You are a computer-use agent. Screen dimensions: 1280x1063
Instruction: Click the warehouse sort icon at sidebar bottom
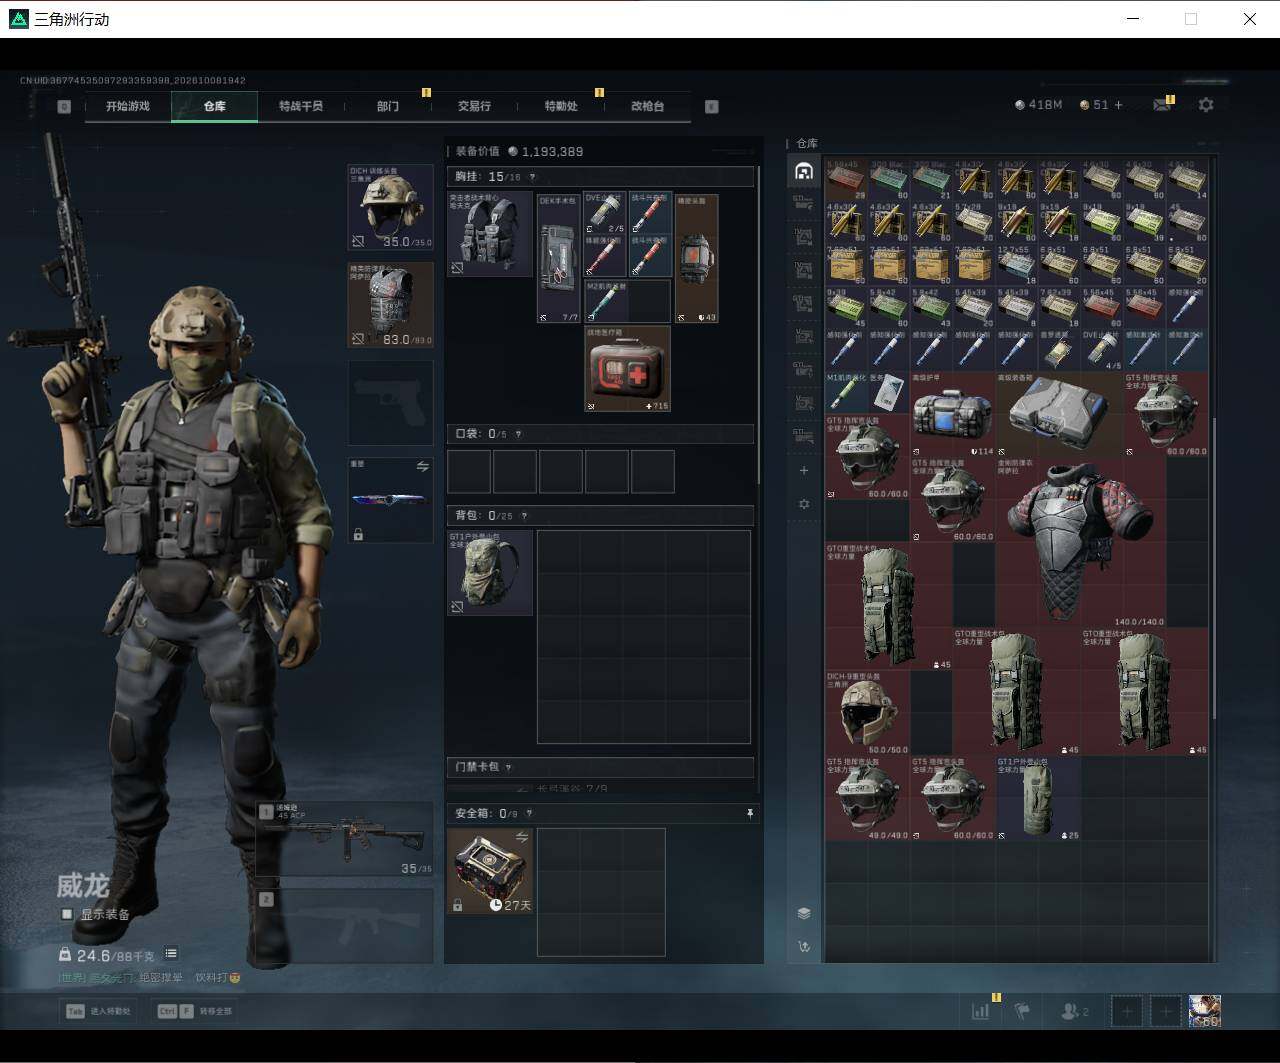pos(803,946)
